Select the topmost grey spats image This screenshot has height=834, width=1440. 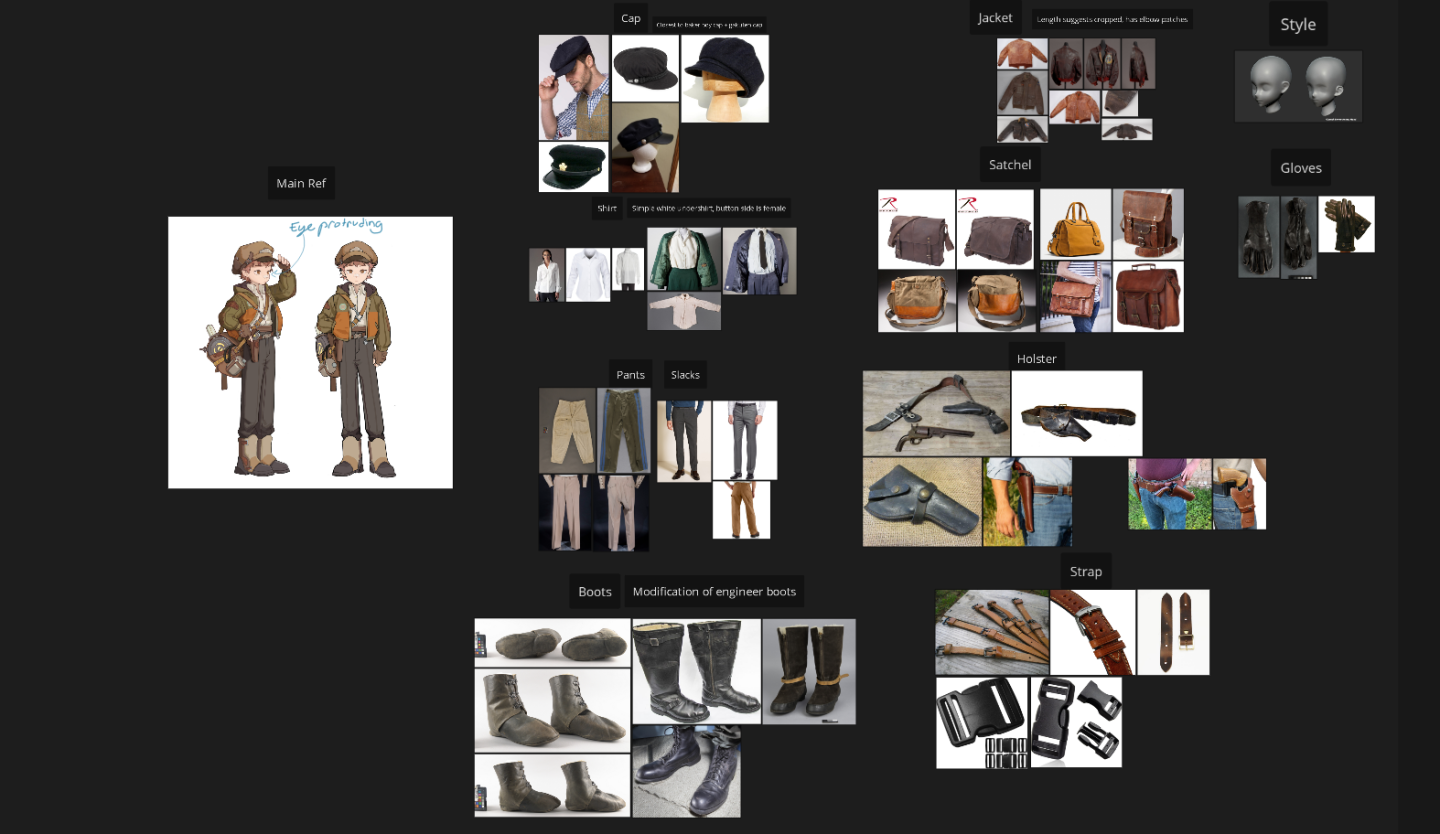coord(552,642)
